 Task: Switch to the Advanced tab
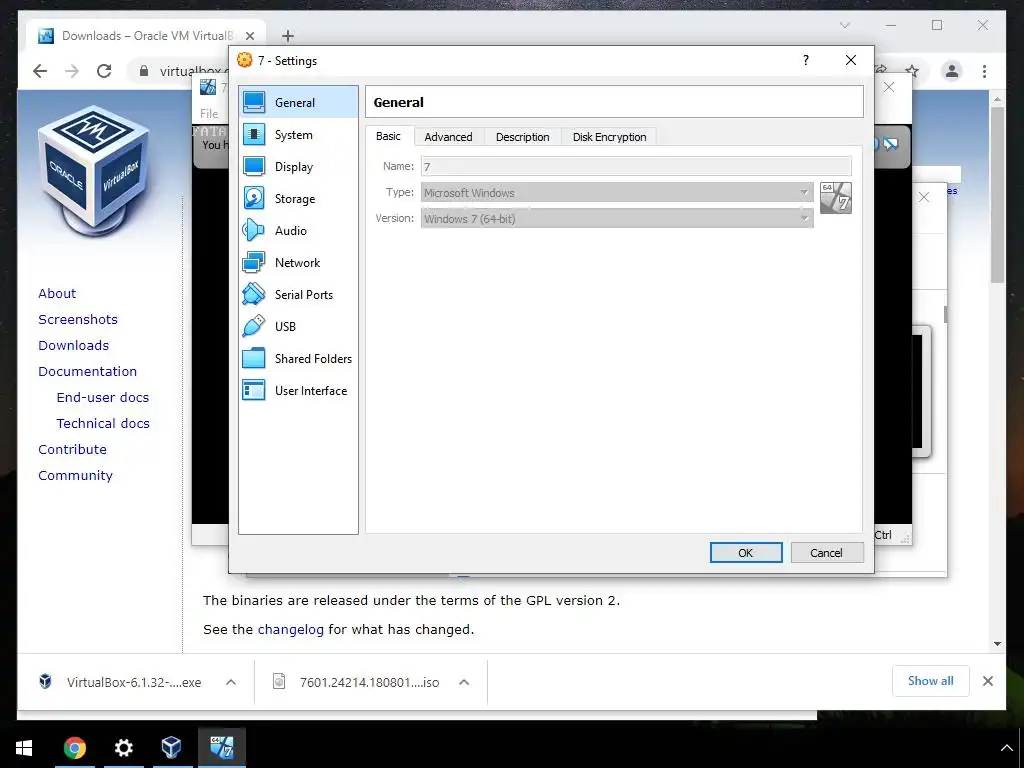click(x=448, y=136)
